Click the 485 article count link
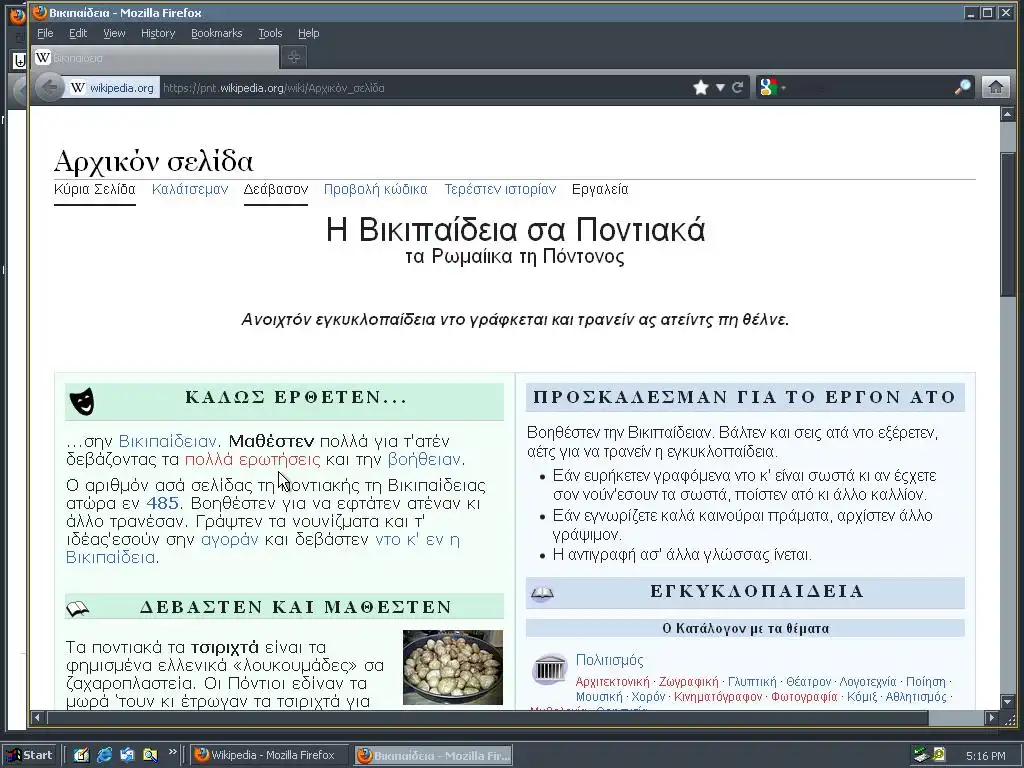 coord(163,504)
